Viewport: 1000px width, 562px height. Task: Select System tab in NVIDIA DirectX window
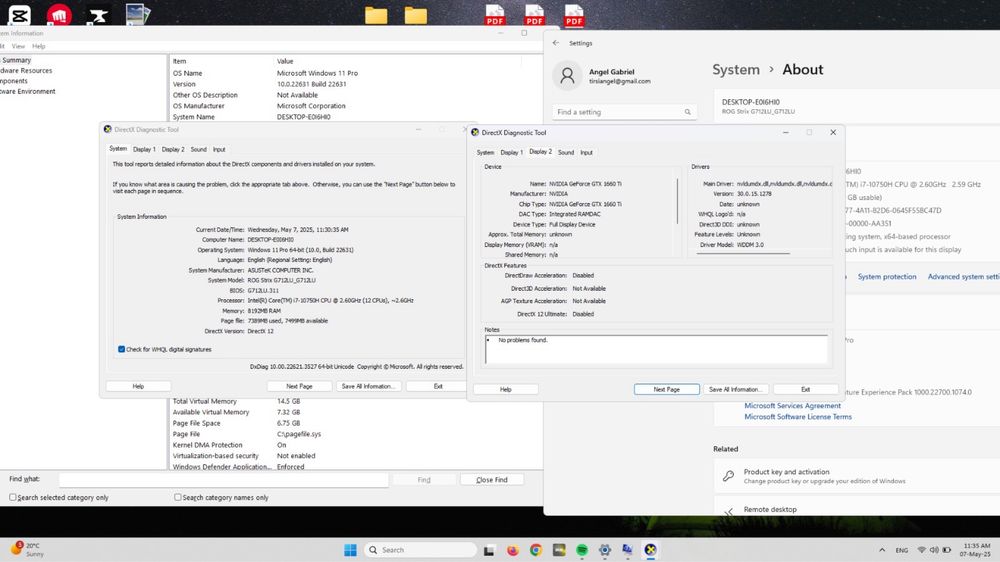(x=485, y=152)
